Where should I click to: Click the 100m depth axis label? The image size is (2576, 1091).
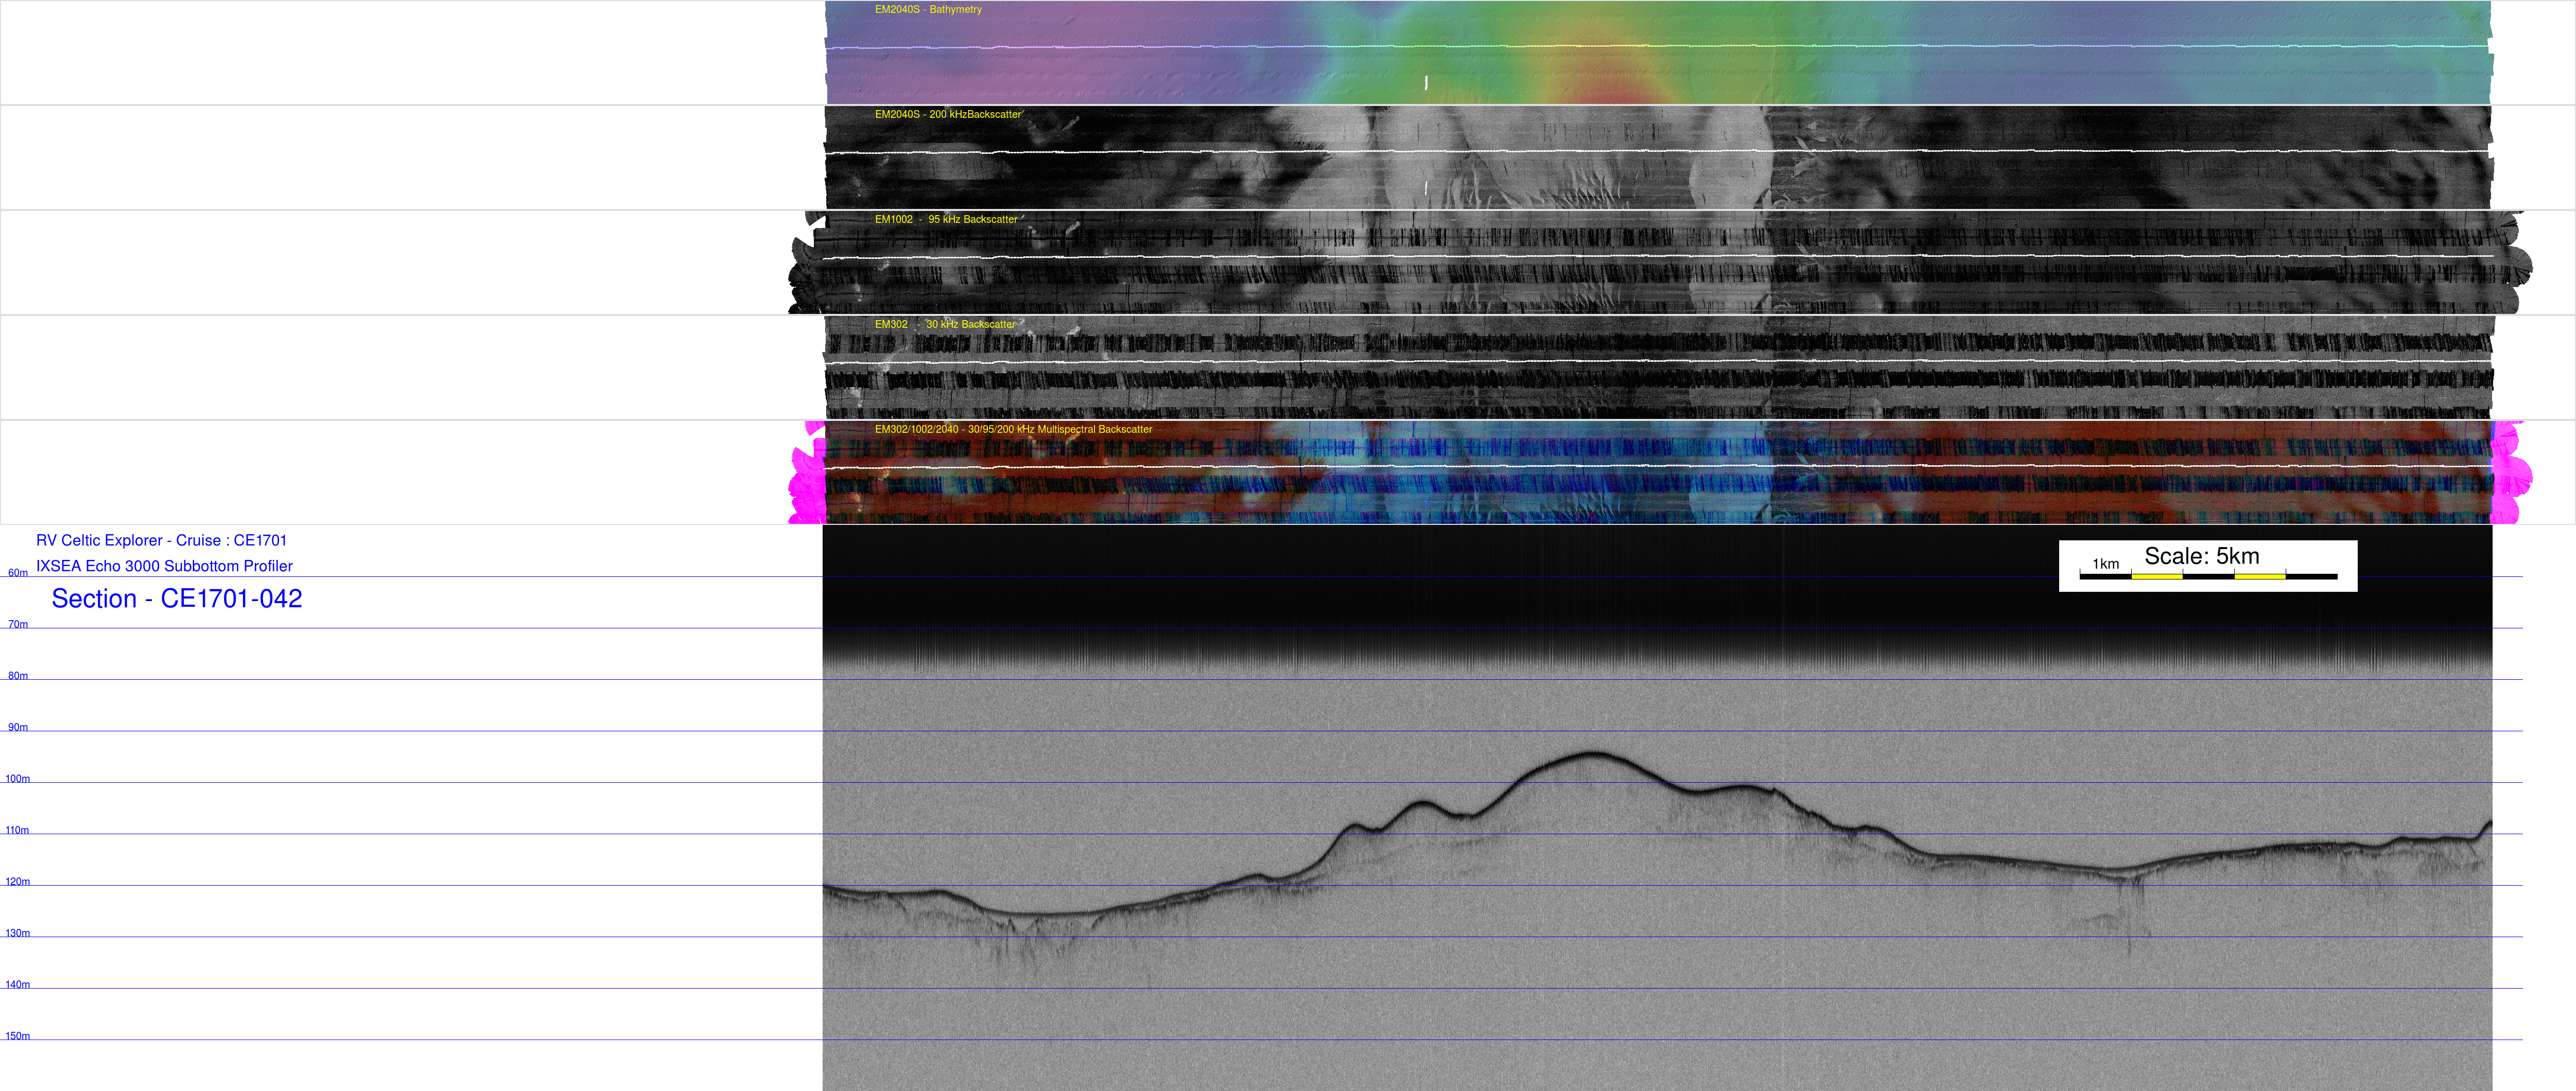pos(18,779)
